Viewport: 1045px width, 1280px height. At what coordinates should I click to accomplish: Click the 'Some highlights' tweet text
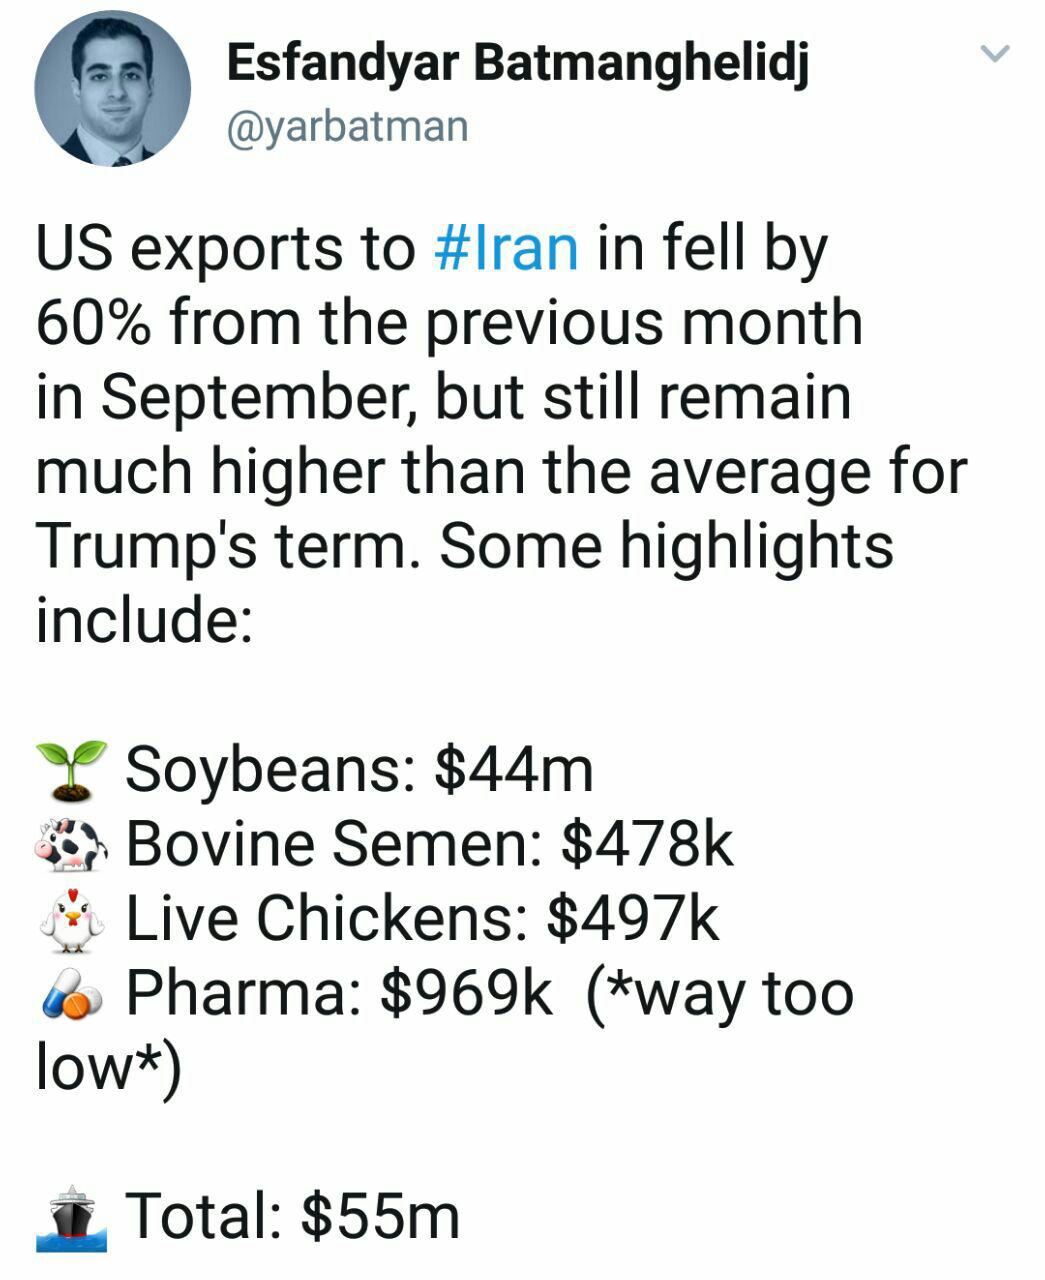[x=666, y=547]
